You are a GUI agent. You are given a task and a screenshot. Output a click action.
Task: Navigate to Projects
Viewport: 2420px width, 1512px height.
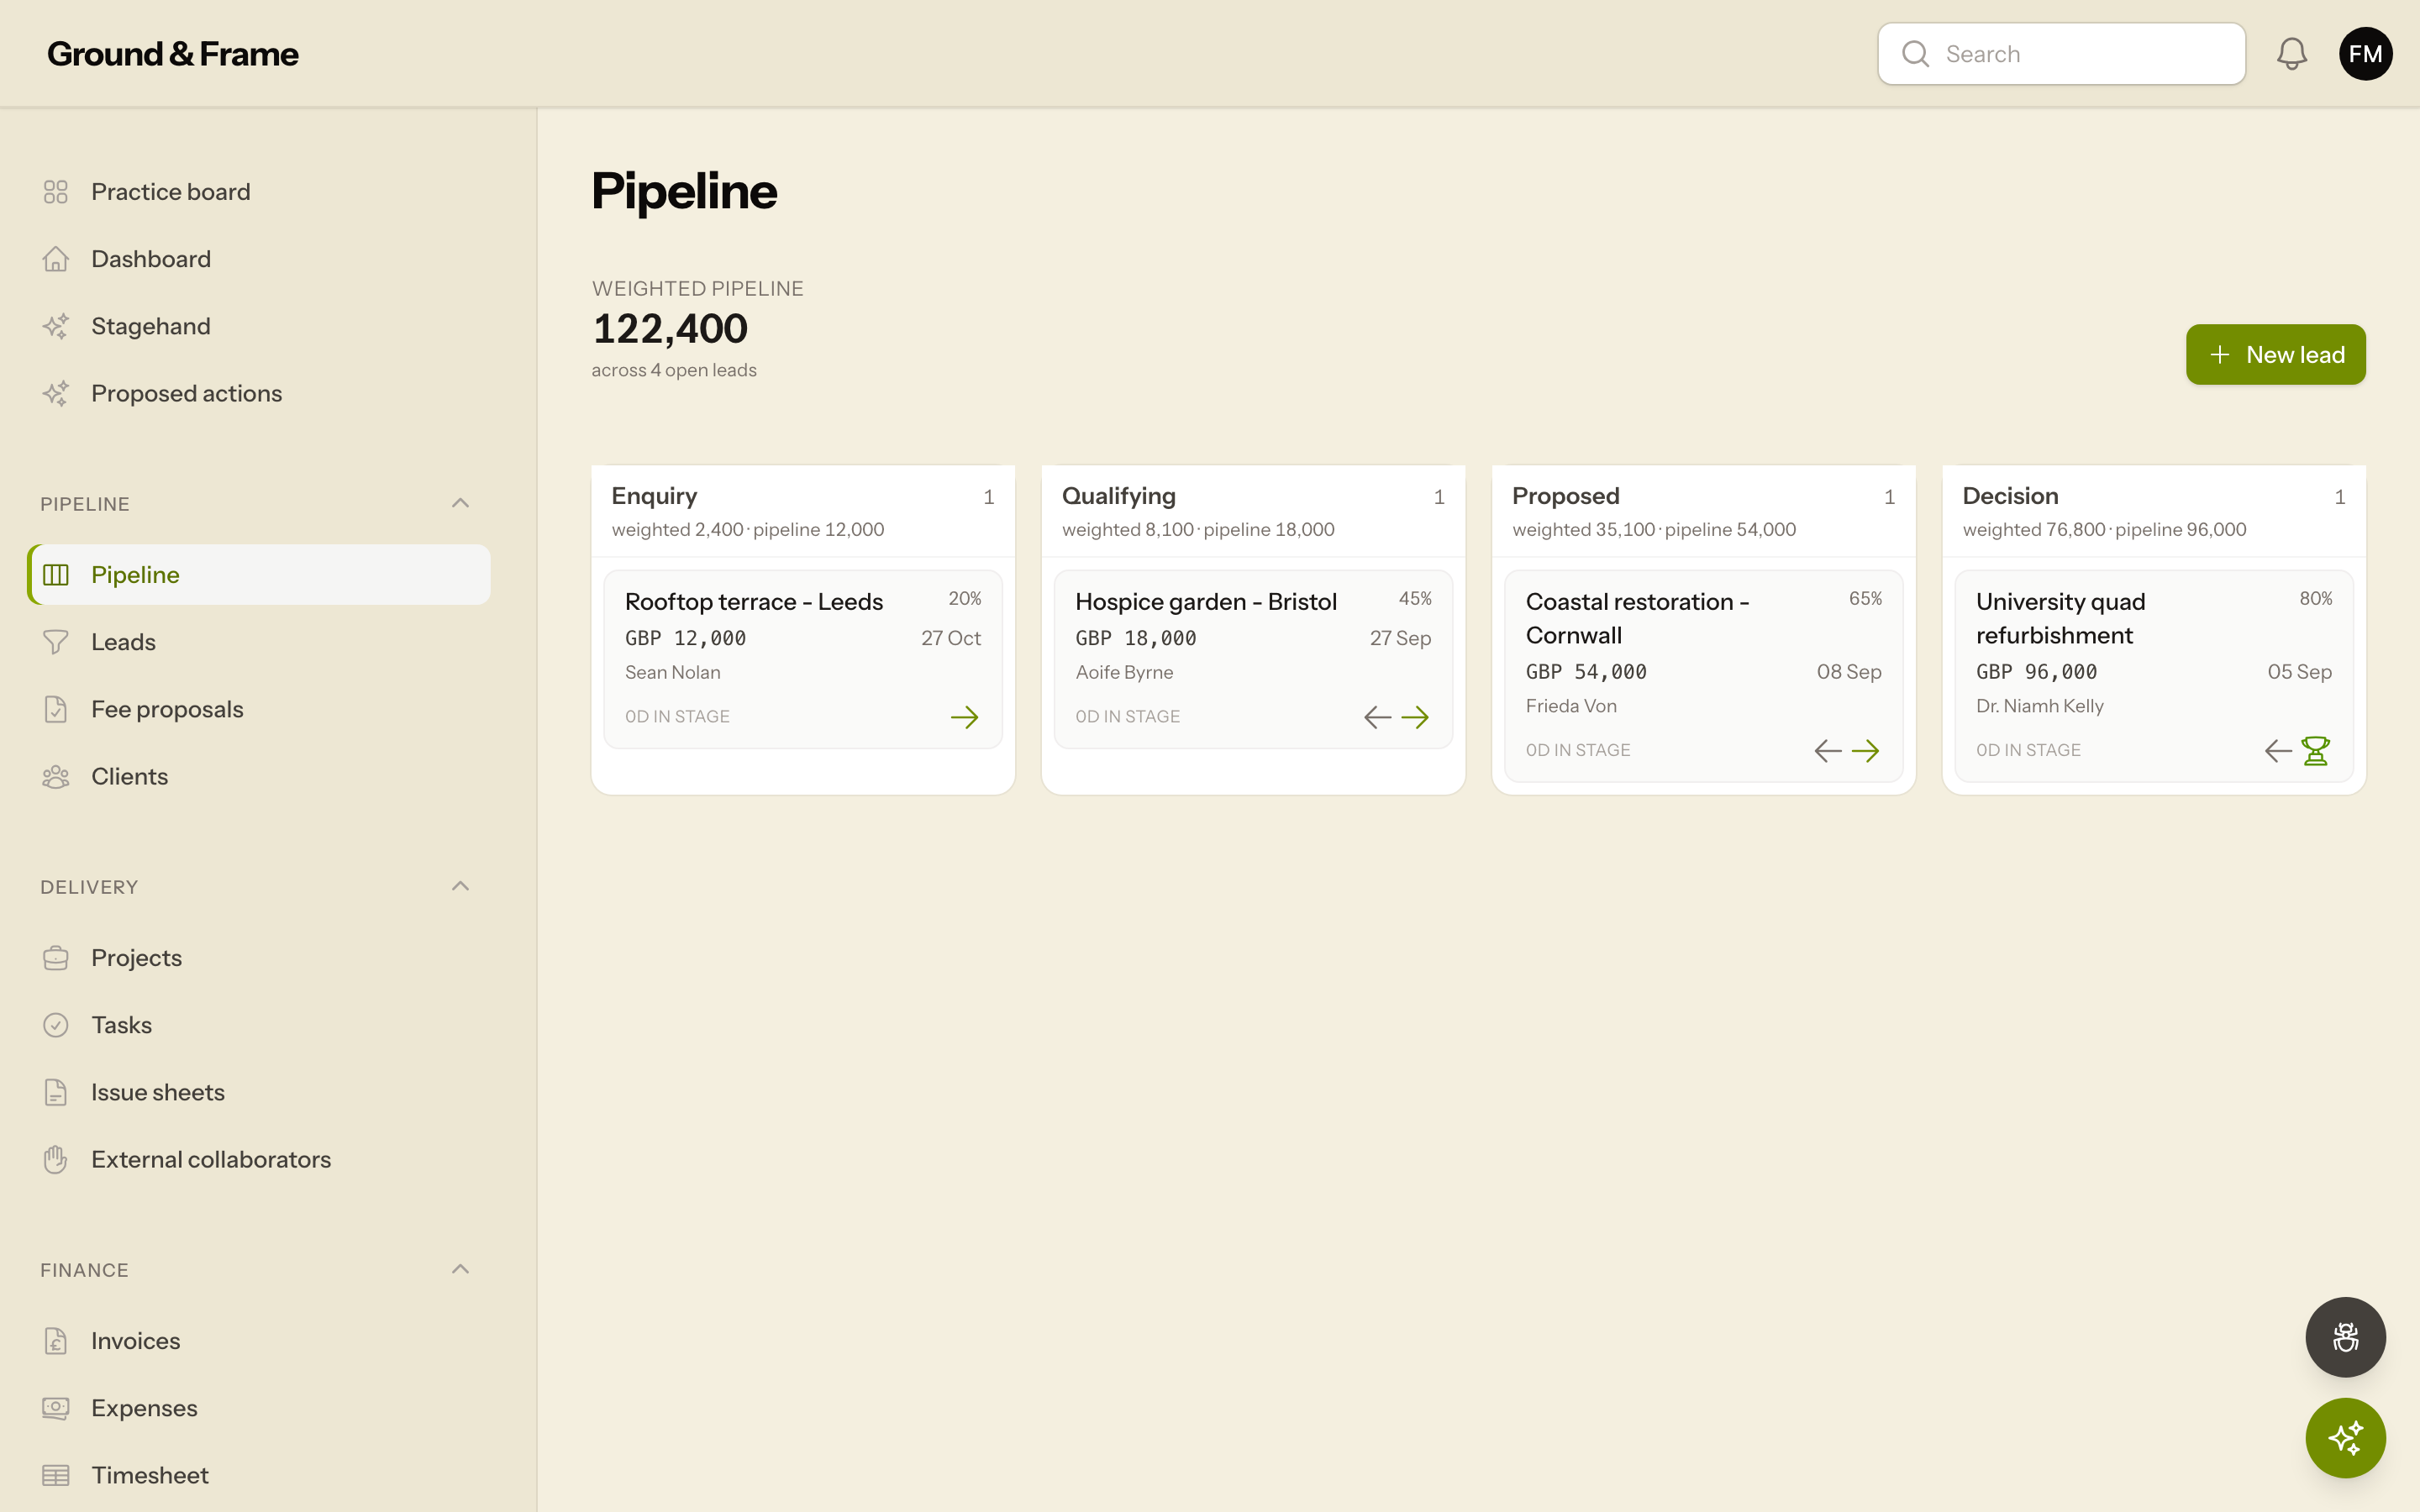259,958
